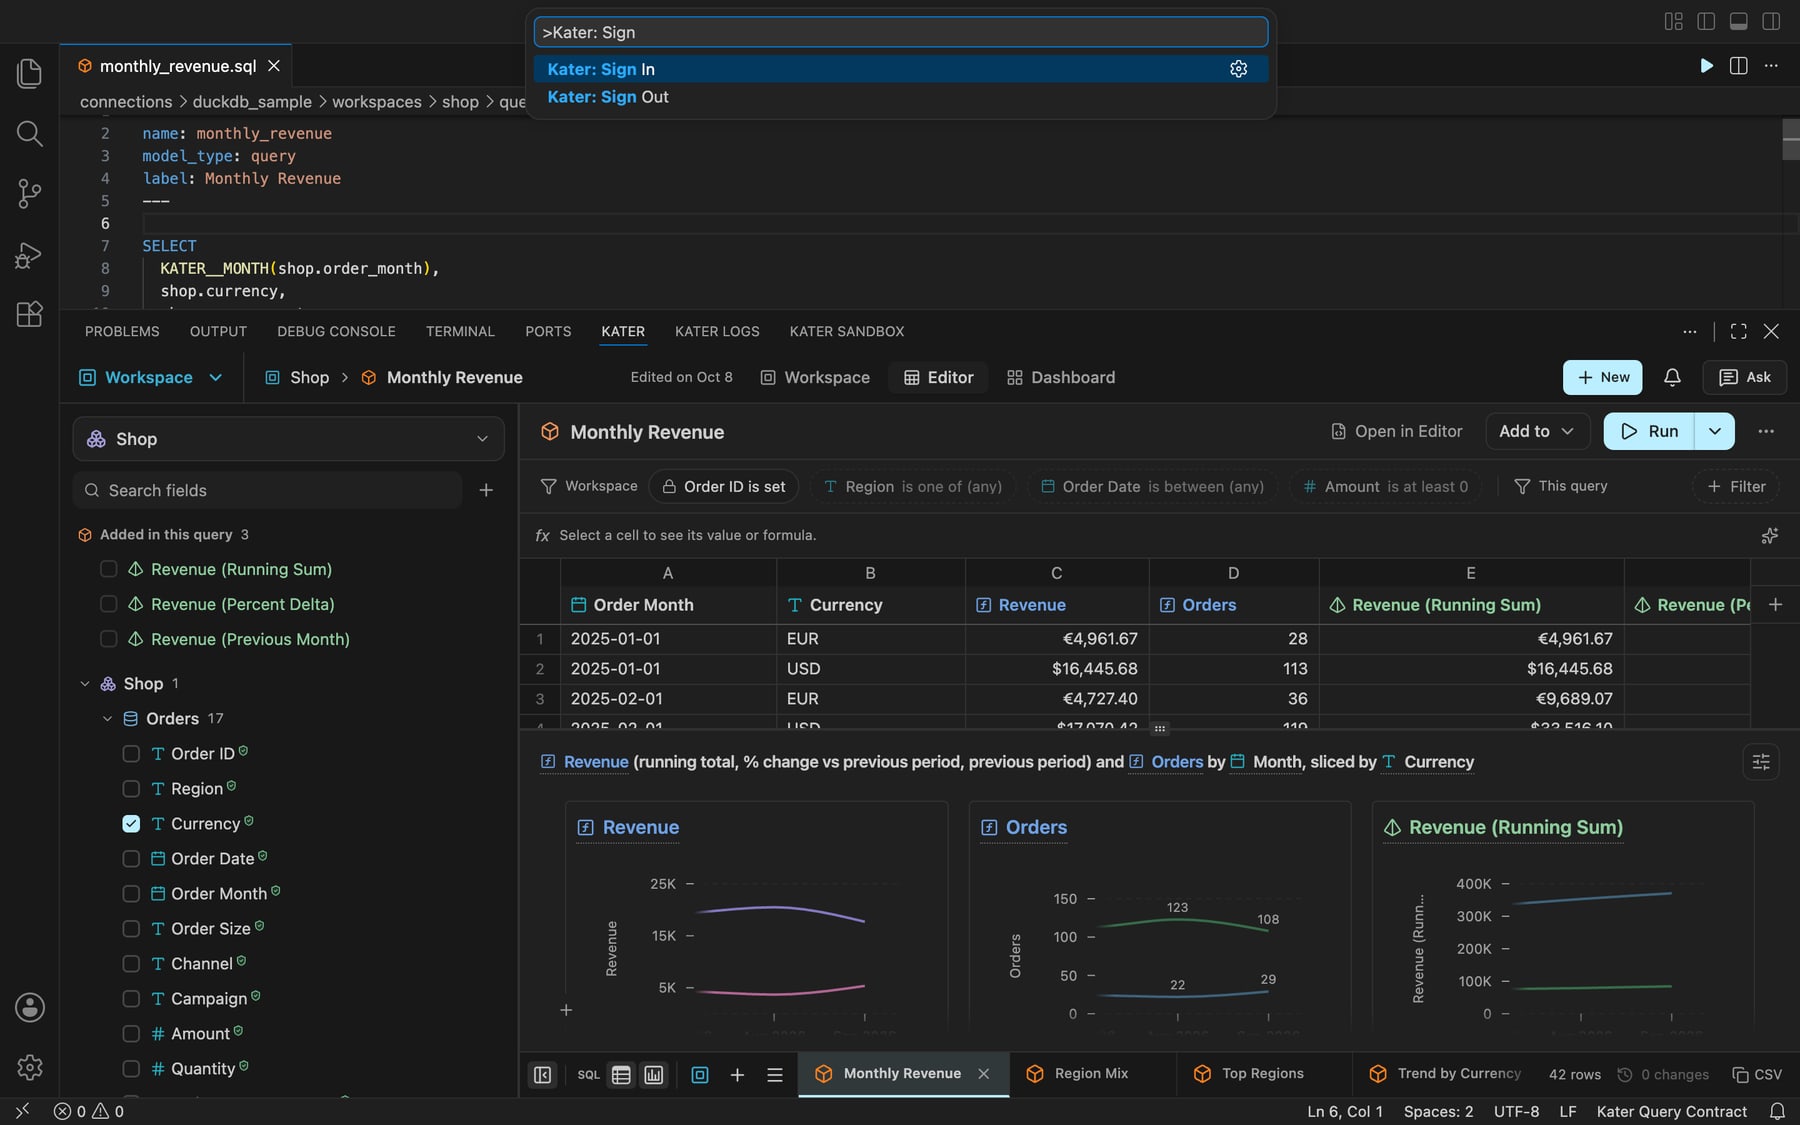Open the Add to dropdown
1800x1125 pixels.
1537,431
